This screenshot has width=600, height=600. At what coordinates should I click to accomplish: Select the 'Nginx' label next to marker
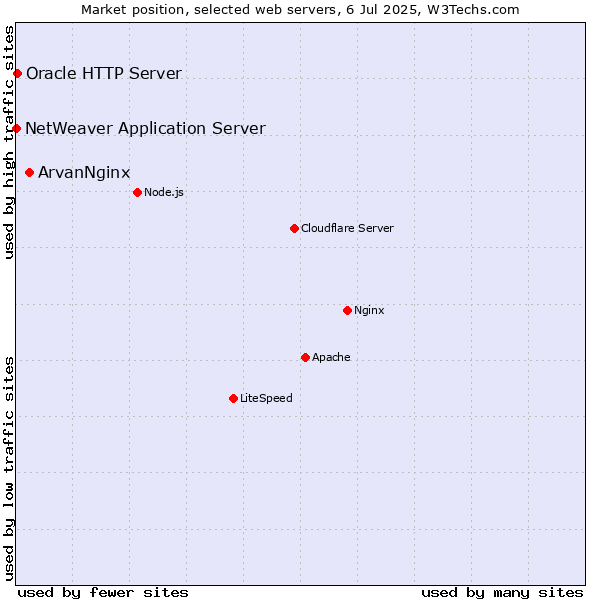click(x=369, y=310)
